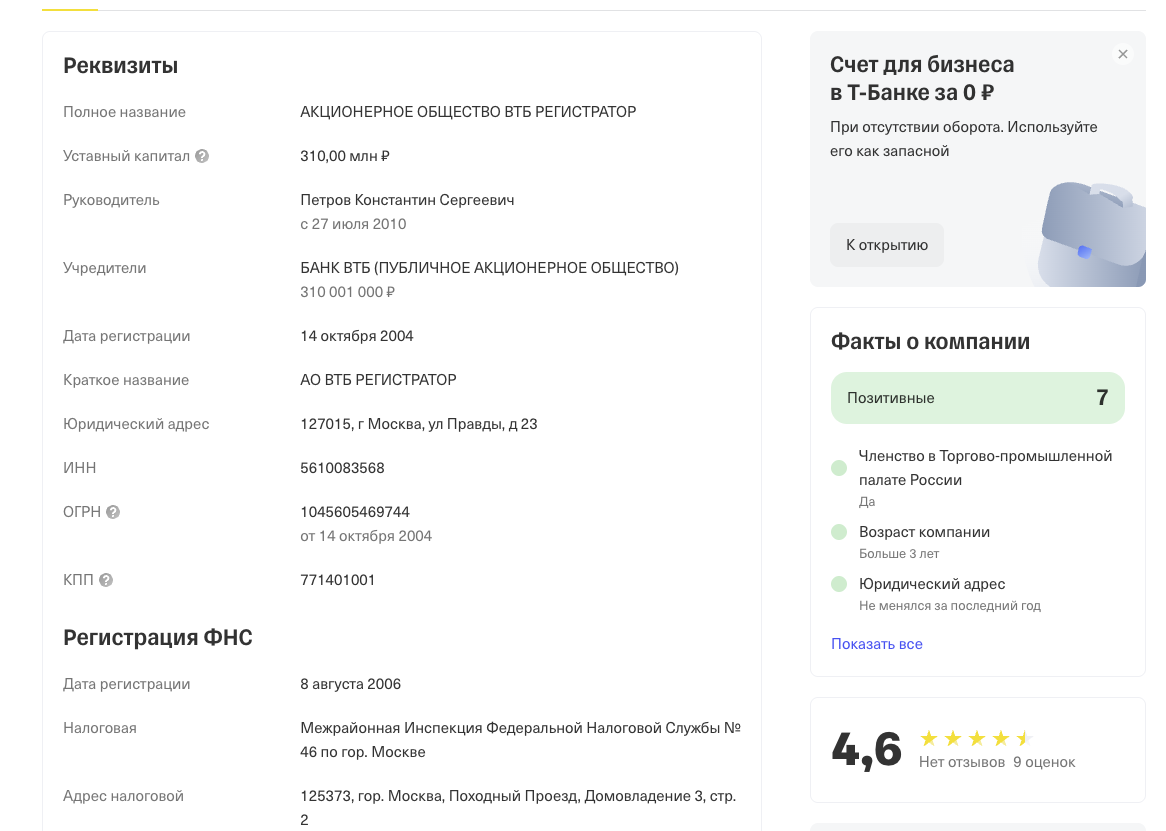Click the highlighted yellow active tab underline
The image size is (1166, 831).
click(x=70, y=10)
